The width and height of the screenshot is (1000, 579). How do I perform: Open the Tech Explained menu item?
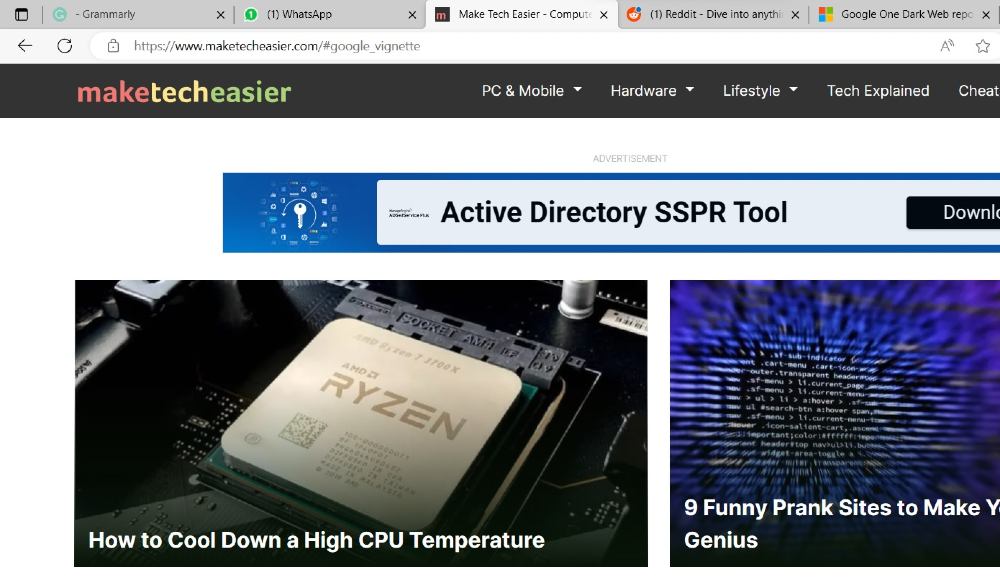877,91
